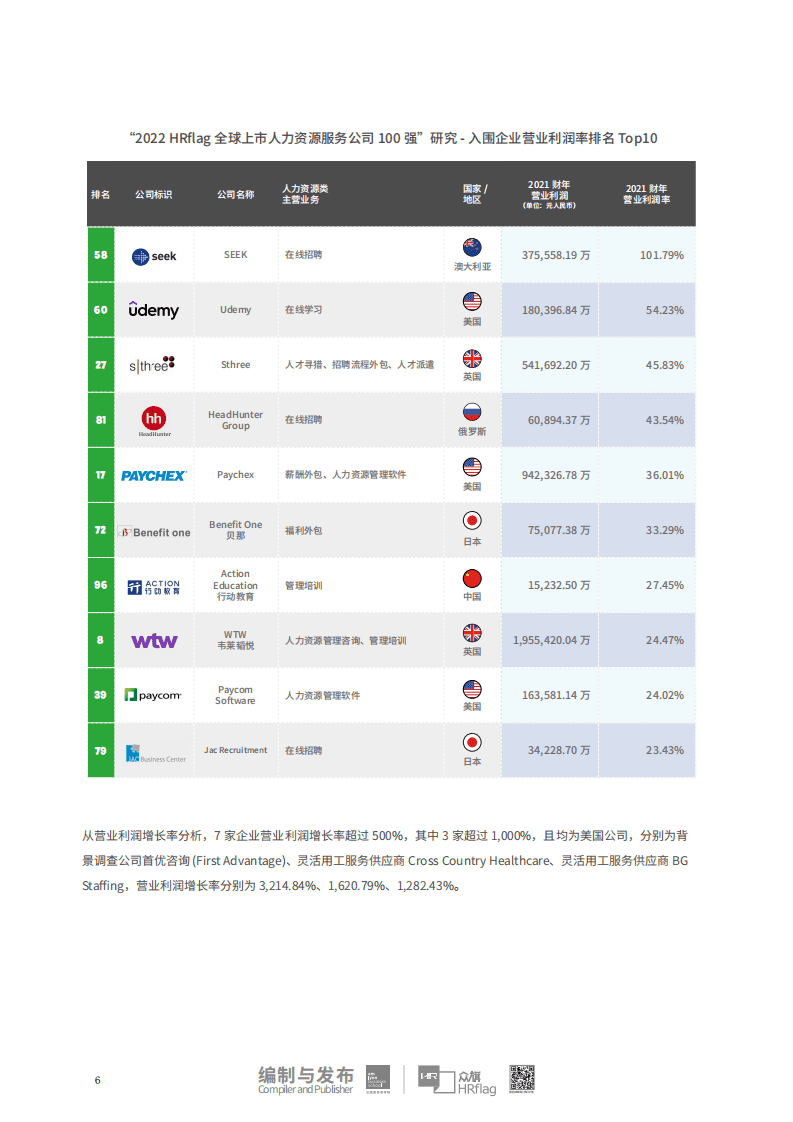Click the JAC Business Center logo
The width and height of the screenshot is (793, 1122).
pyautogui.click(x=155, y=753)
